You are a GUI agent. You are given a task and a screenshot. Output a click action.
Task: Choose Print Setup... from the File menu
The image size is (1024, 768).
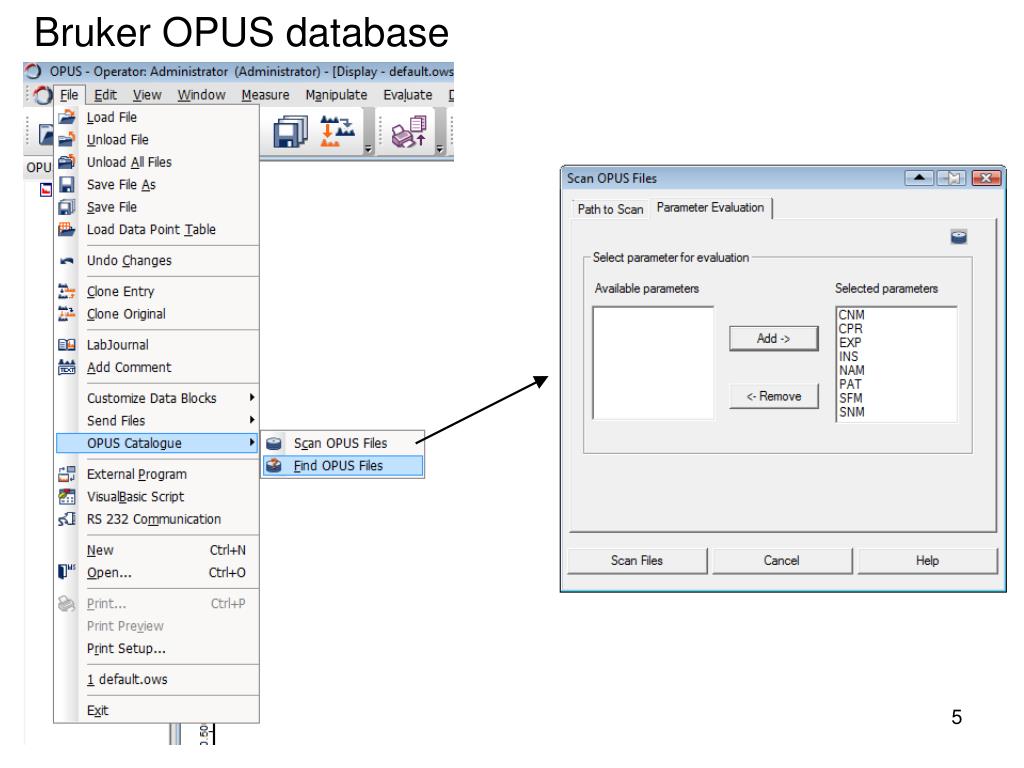click(x=157, y=648)
